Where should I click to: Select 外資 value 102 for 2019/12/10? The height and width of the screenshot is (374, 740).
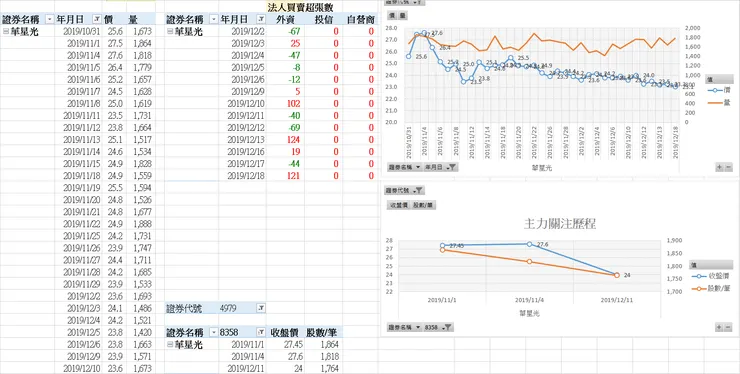click(285, 104)
